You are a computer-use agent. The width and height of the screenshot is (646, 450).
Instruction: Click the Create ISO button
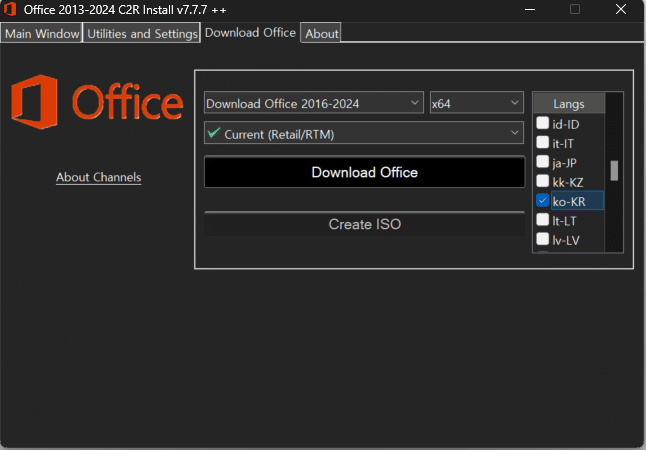point(365,224)
